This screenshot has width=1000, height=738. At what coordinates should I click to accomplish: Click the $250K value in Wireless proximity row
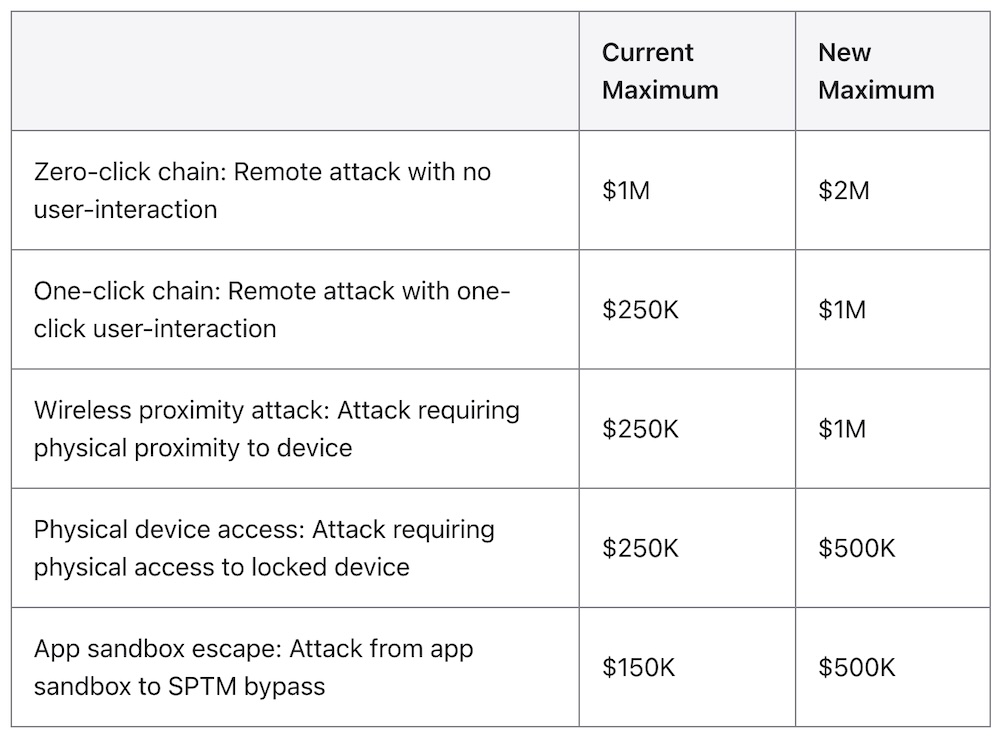coord(640,429)
